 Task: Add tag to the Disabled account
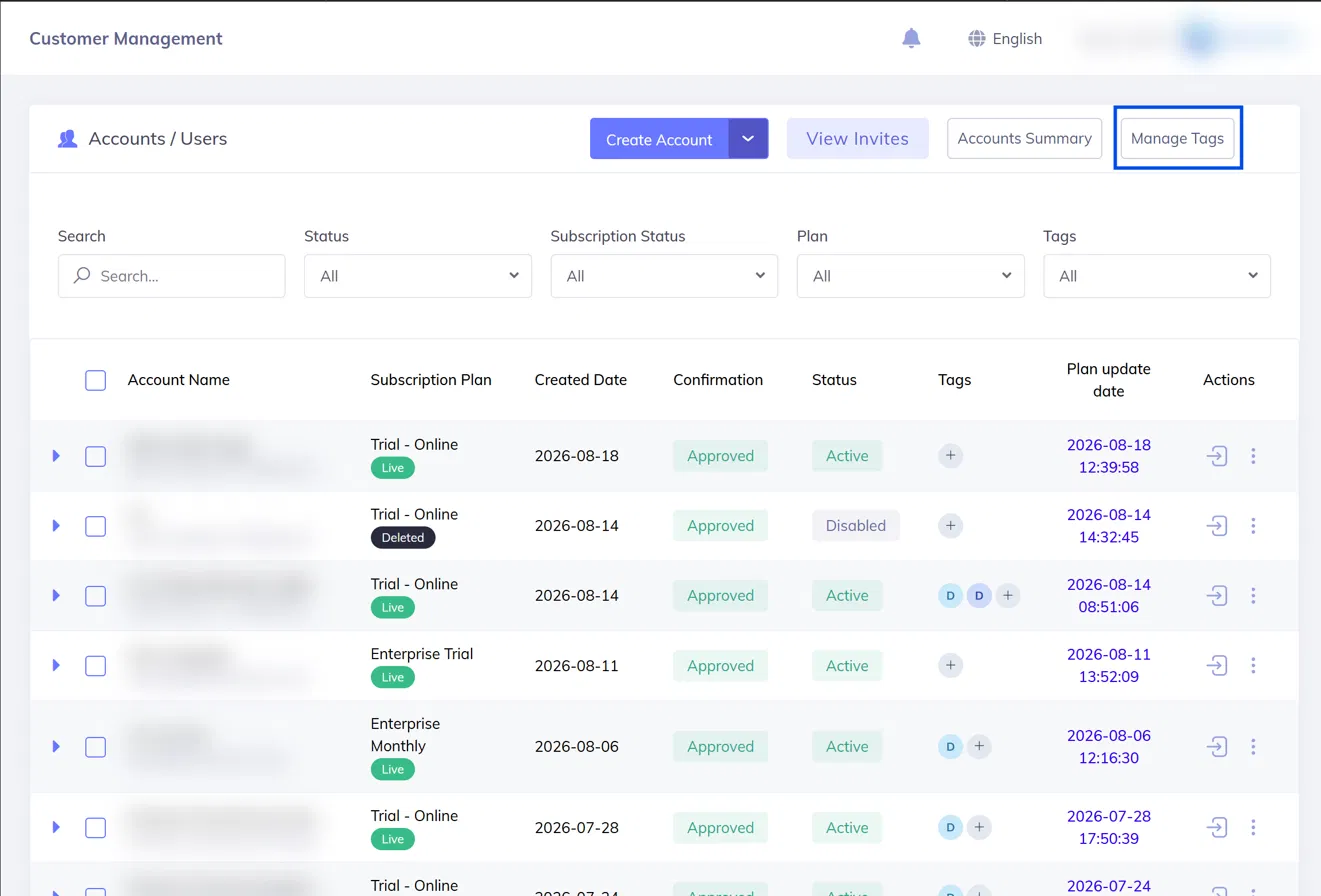pyautogui.click(x=950, y=526)
